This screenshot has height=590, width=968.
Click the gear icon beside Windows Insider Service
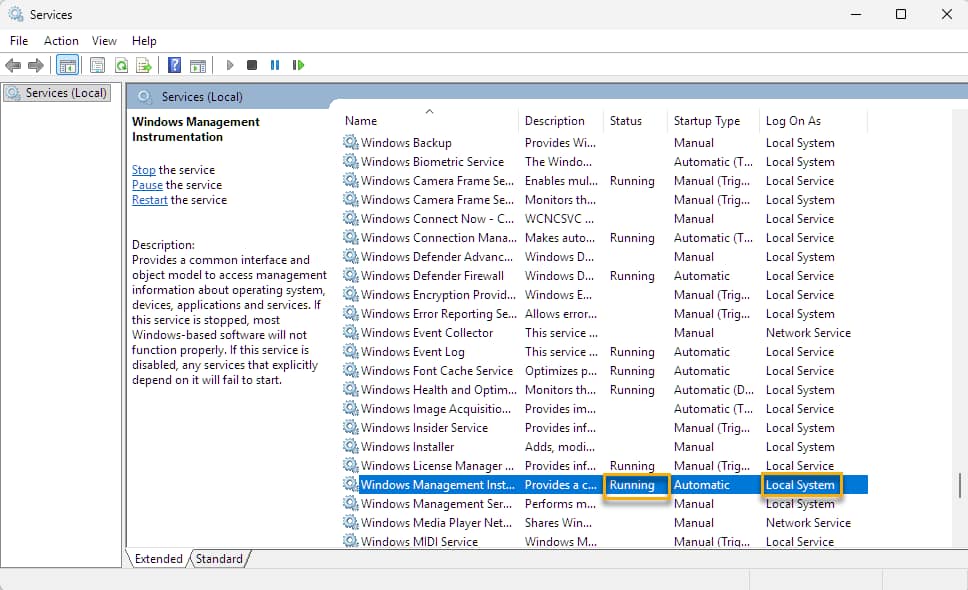[351, 428]
